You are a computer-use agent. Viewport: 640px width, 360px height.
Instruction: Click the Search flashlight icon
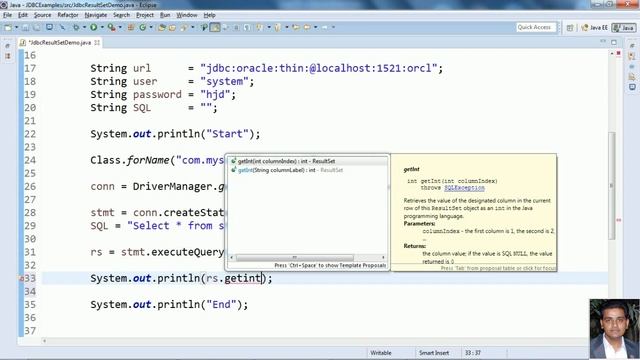(183, 27)
